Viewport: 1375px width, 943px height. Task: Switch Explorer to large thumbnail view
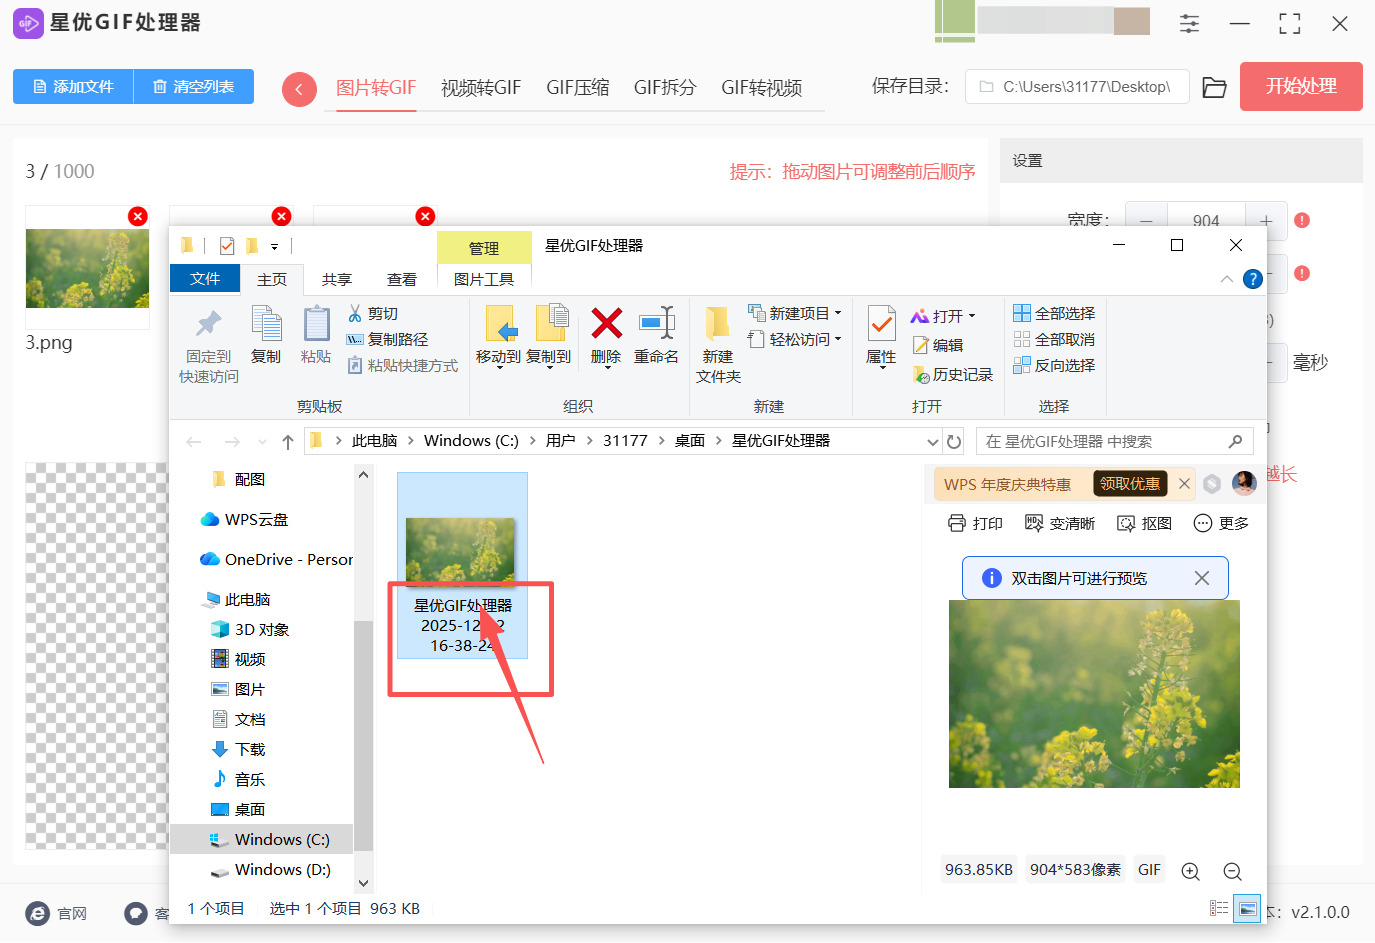[x=1246, y=908]
